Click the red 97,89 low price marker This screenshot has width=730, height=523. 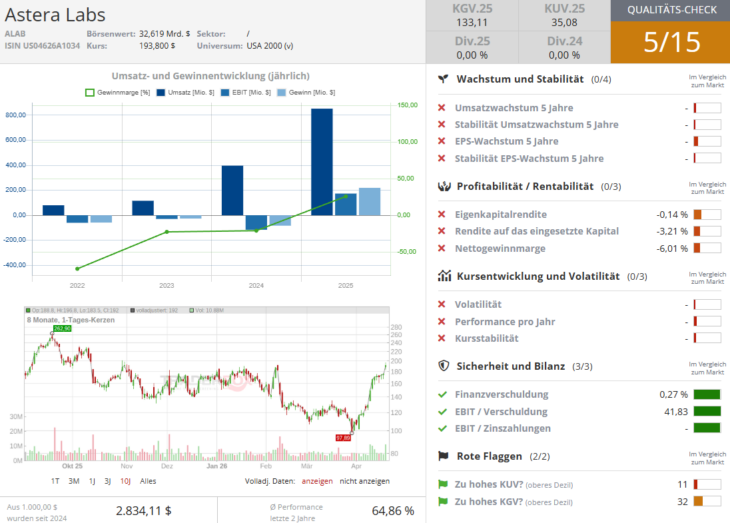(343, 437)
